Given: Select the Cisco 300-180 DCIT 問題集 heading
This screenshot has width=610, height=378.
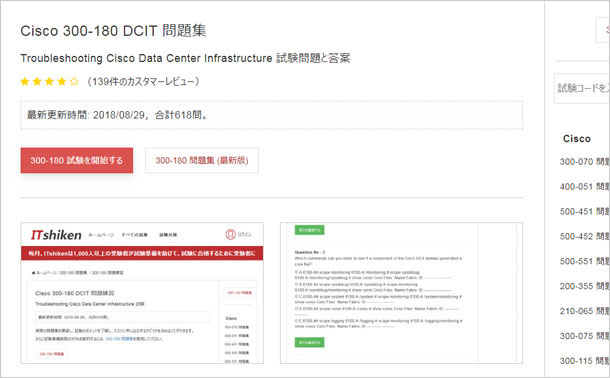Looking at the screenshot, I should (113, 31).
